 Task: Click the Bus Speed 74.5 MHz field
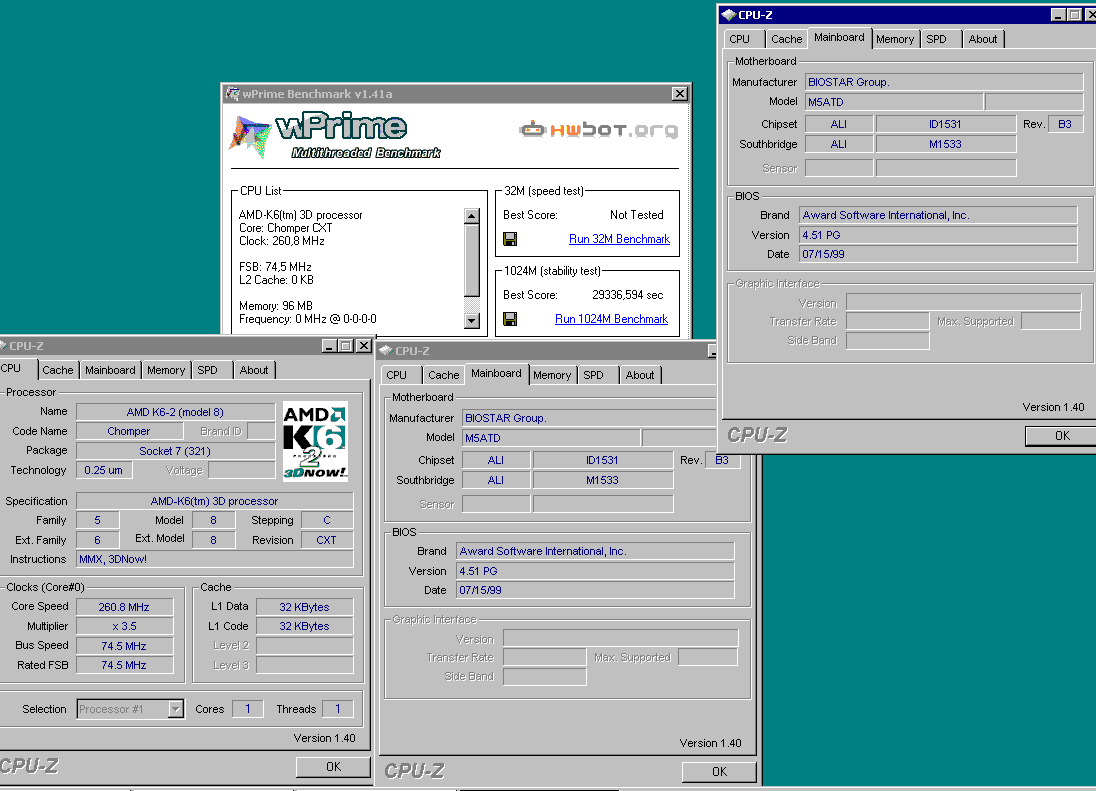[x=124, y=646]
